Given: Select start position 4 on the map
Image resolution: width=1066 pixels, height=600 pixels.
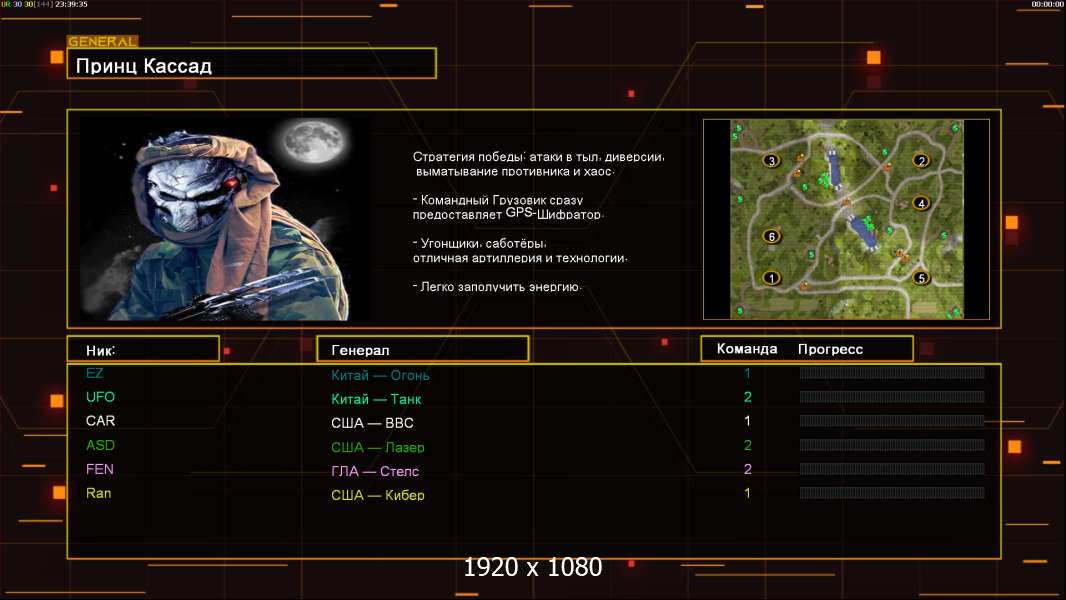Looking at the screenshot, I should point(921,203).
